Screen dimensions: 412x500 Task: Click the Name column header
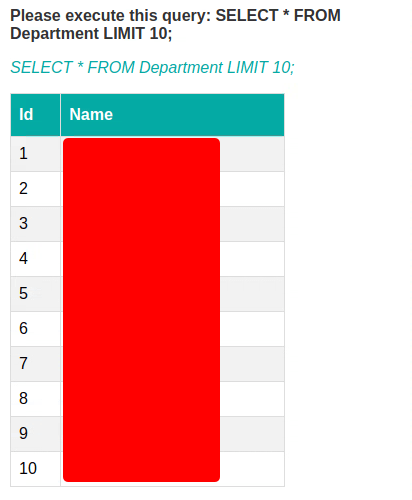coord(172,115)
